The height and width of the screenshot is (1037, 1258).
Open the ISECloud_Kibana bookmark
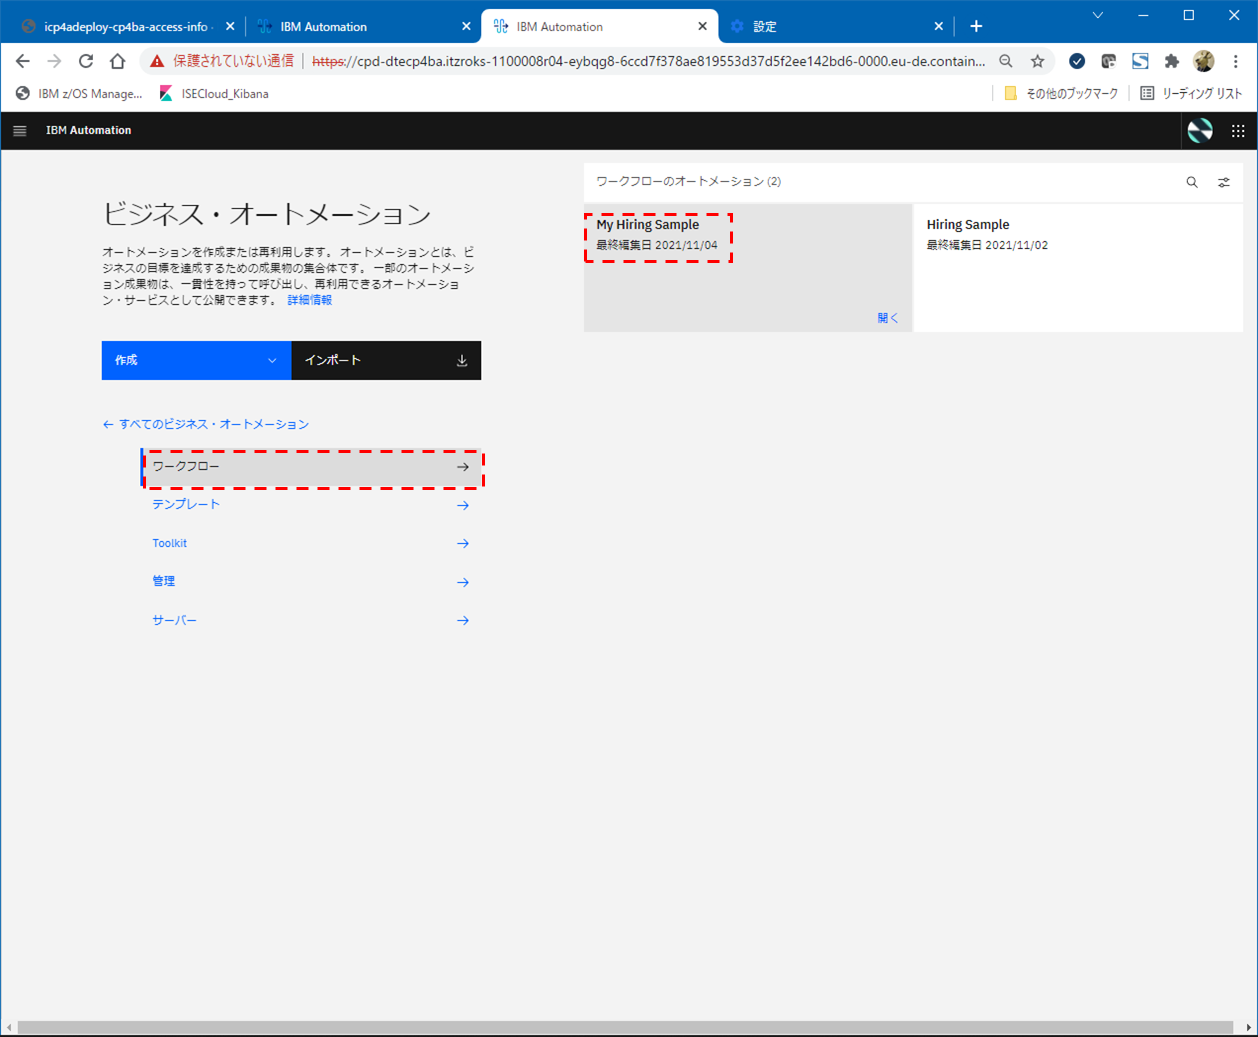point(214,93)
